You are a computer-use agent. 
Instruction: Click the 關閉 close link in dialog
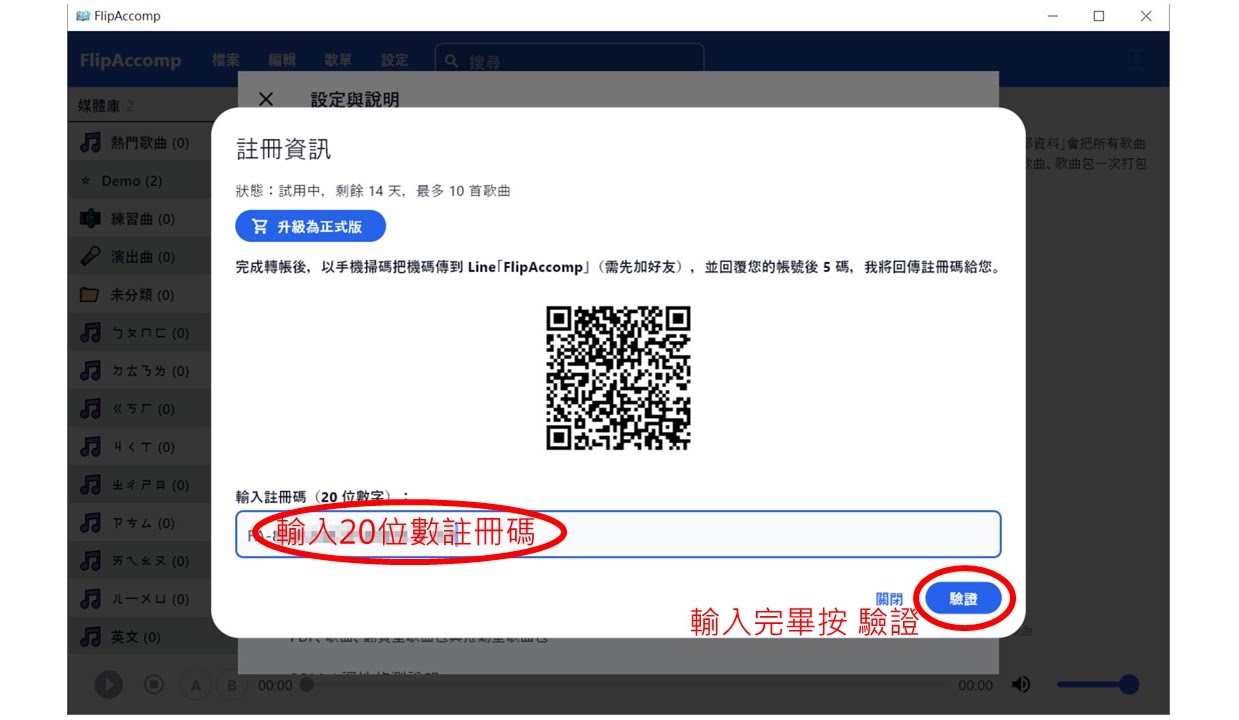point(889,598)
